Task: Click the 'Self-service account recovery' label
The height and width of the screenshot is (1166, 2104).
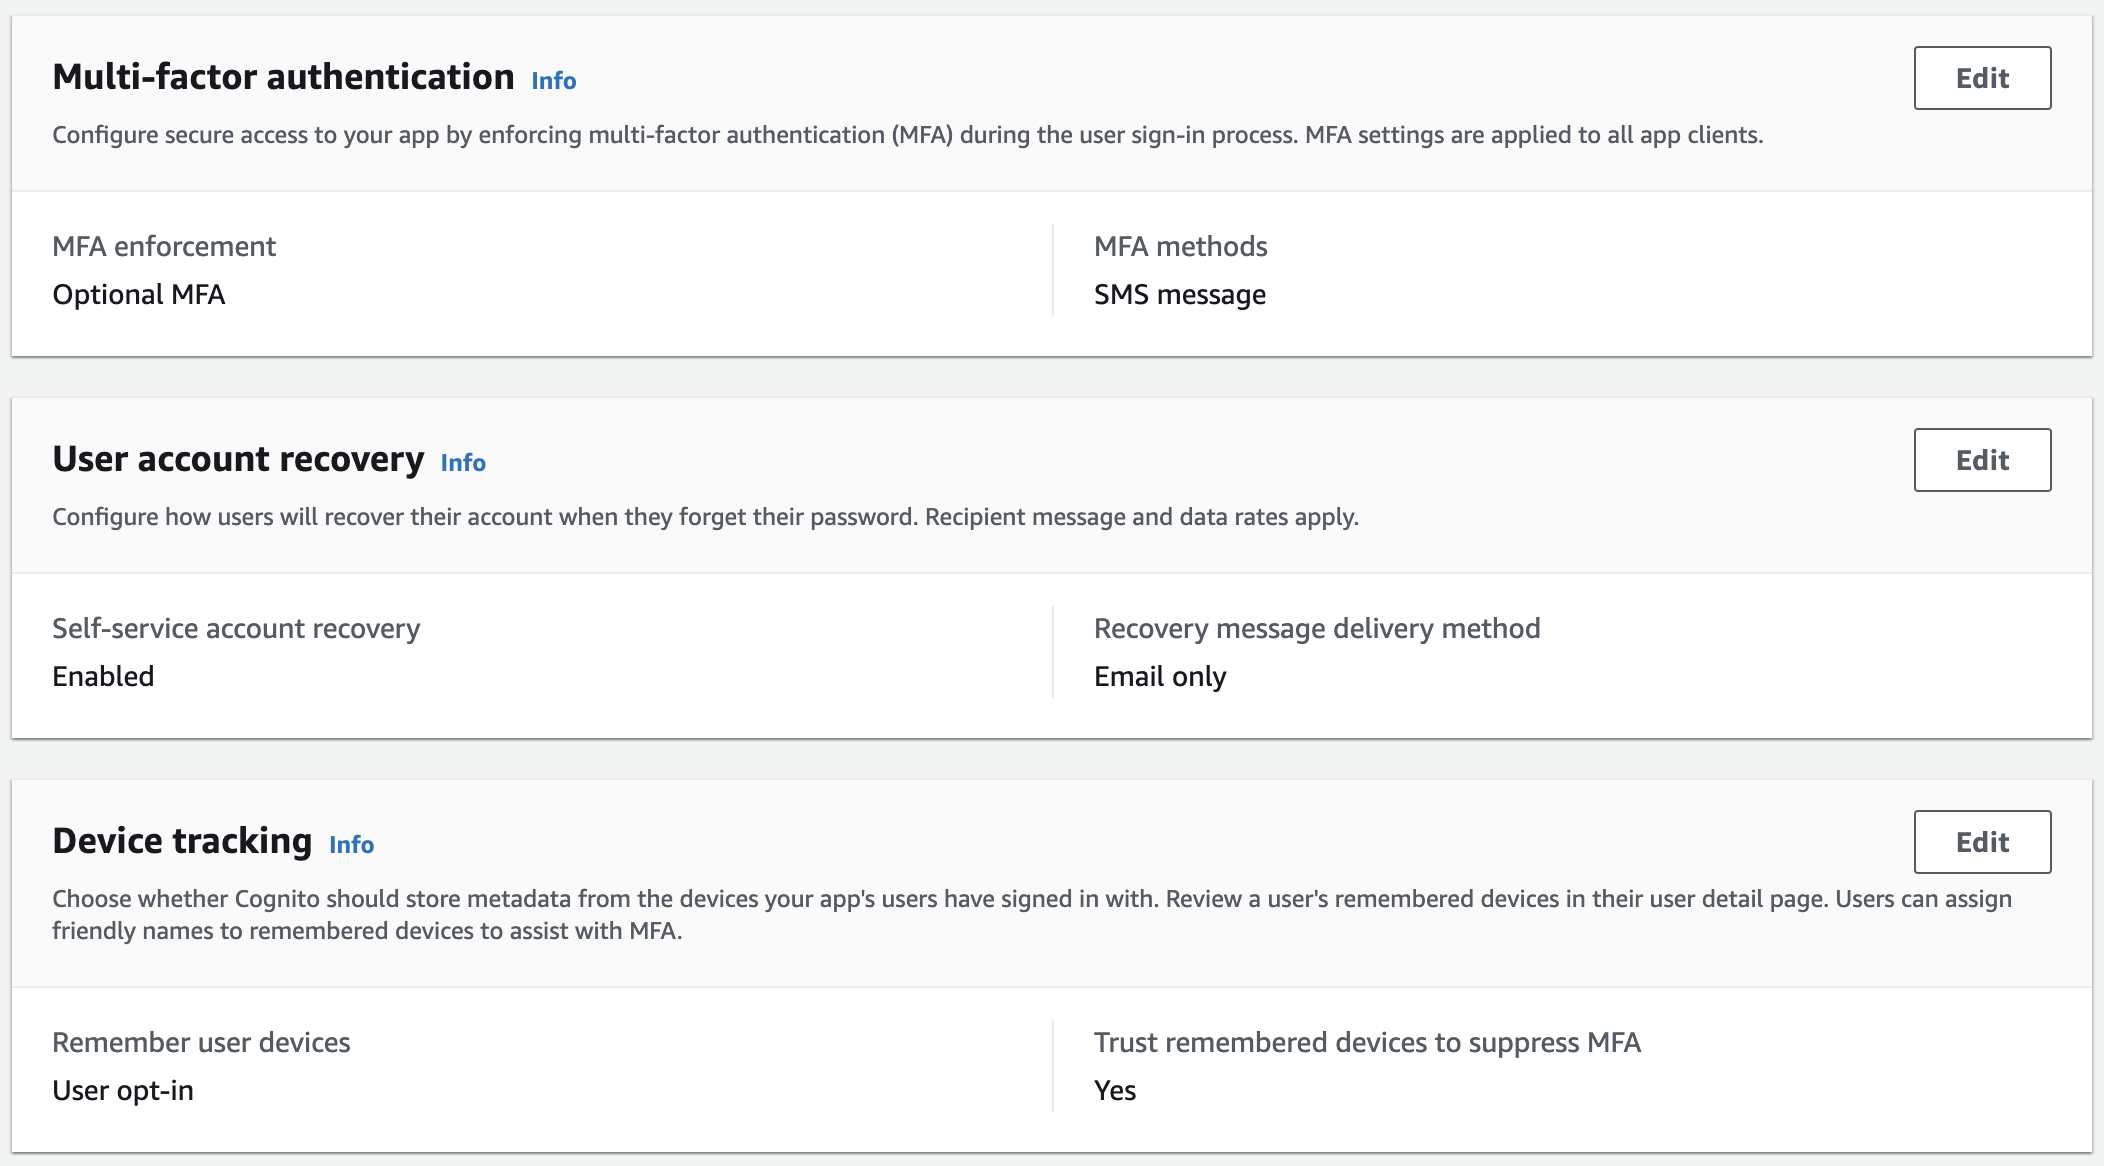Action: click(x=236, y=628)
